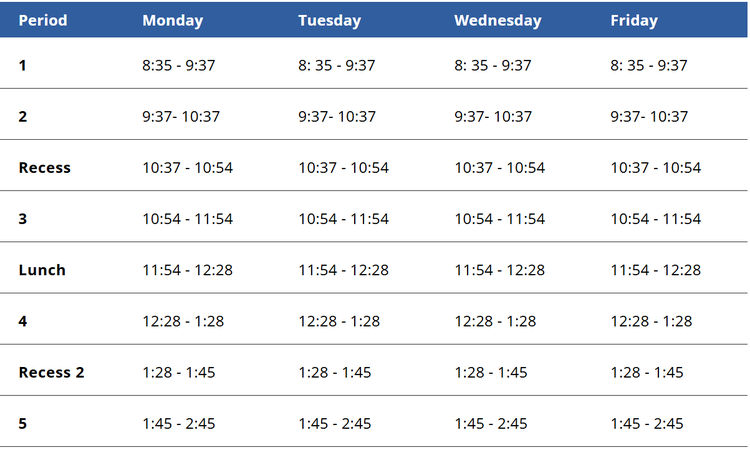
Task: Select Tuesday's Period 2 time cell
Action: tap(337, 116)
